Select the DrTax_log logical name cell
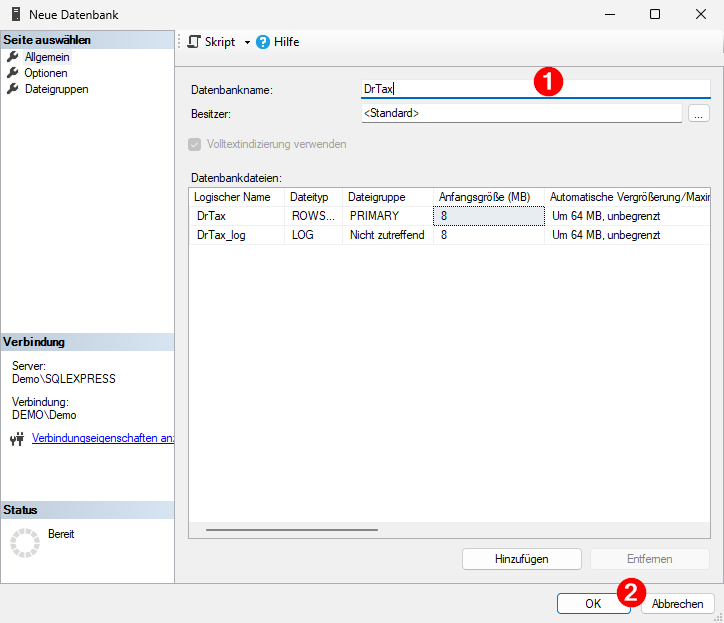This screenshot has height=623, width=724. [237, 235]
